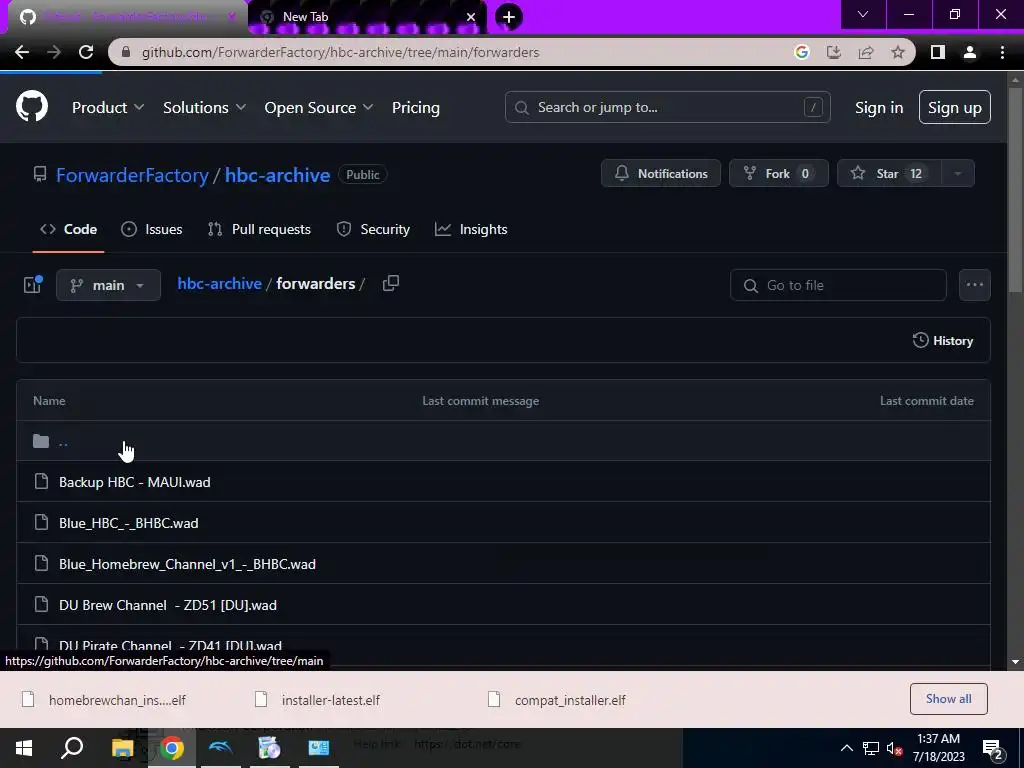Screen dimensions: 1024x768
Task: Expand the file tree side panel icon
Action: (x=32, y=284)
